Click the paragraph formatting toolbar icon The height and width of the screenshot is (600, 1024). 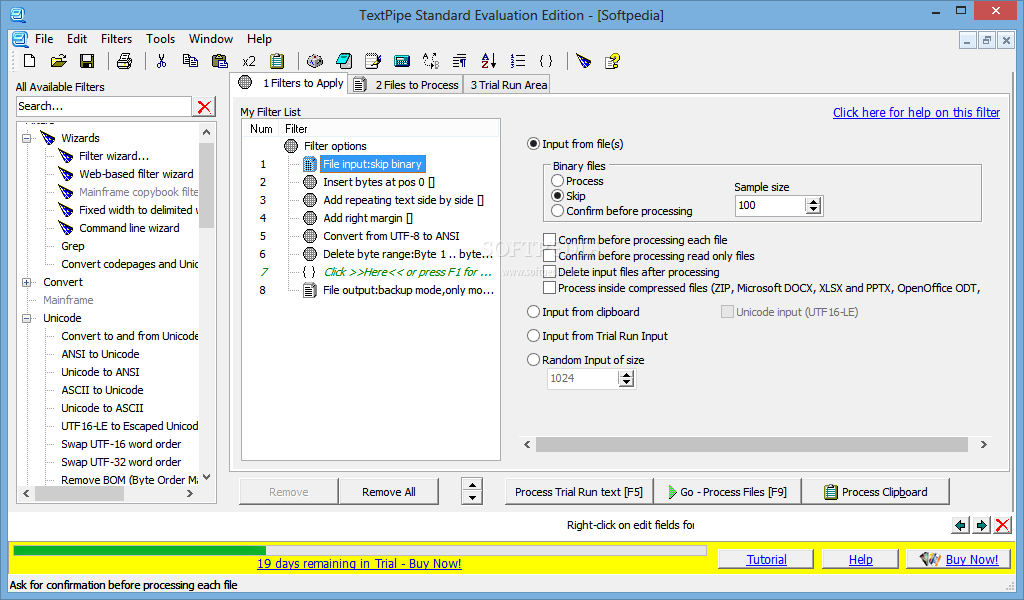click(460, 61)
